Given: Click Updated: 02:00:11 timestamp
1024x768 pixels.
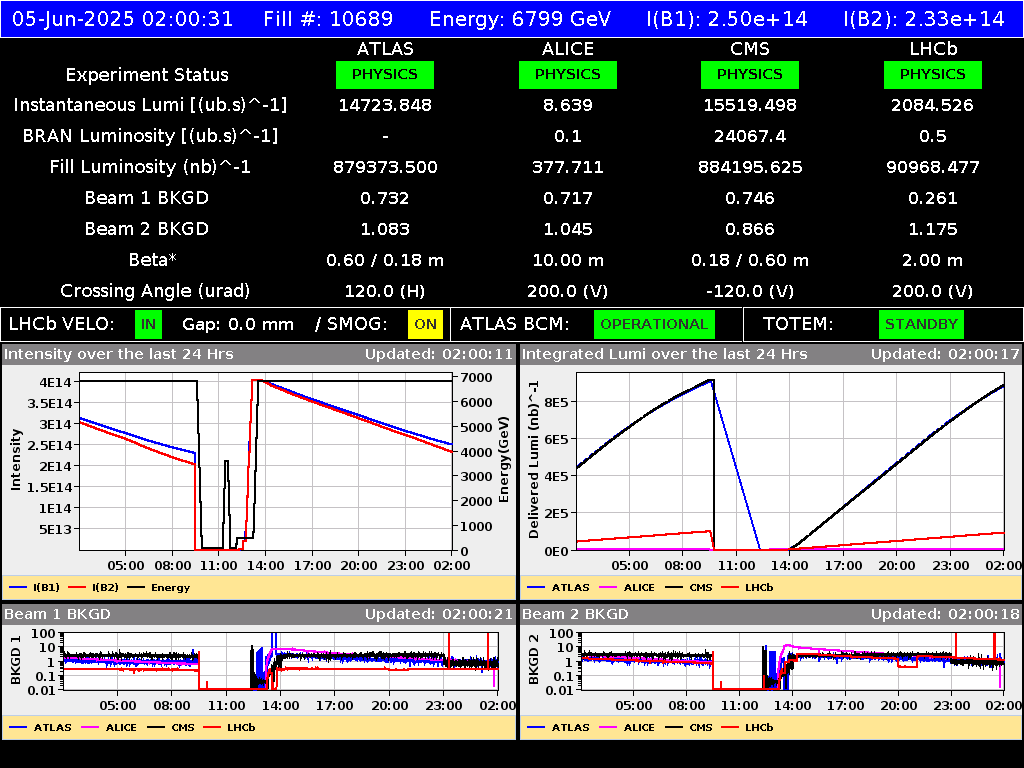Looking at the screenshot, I should coord(439,355).
